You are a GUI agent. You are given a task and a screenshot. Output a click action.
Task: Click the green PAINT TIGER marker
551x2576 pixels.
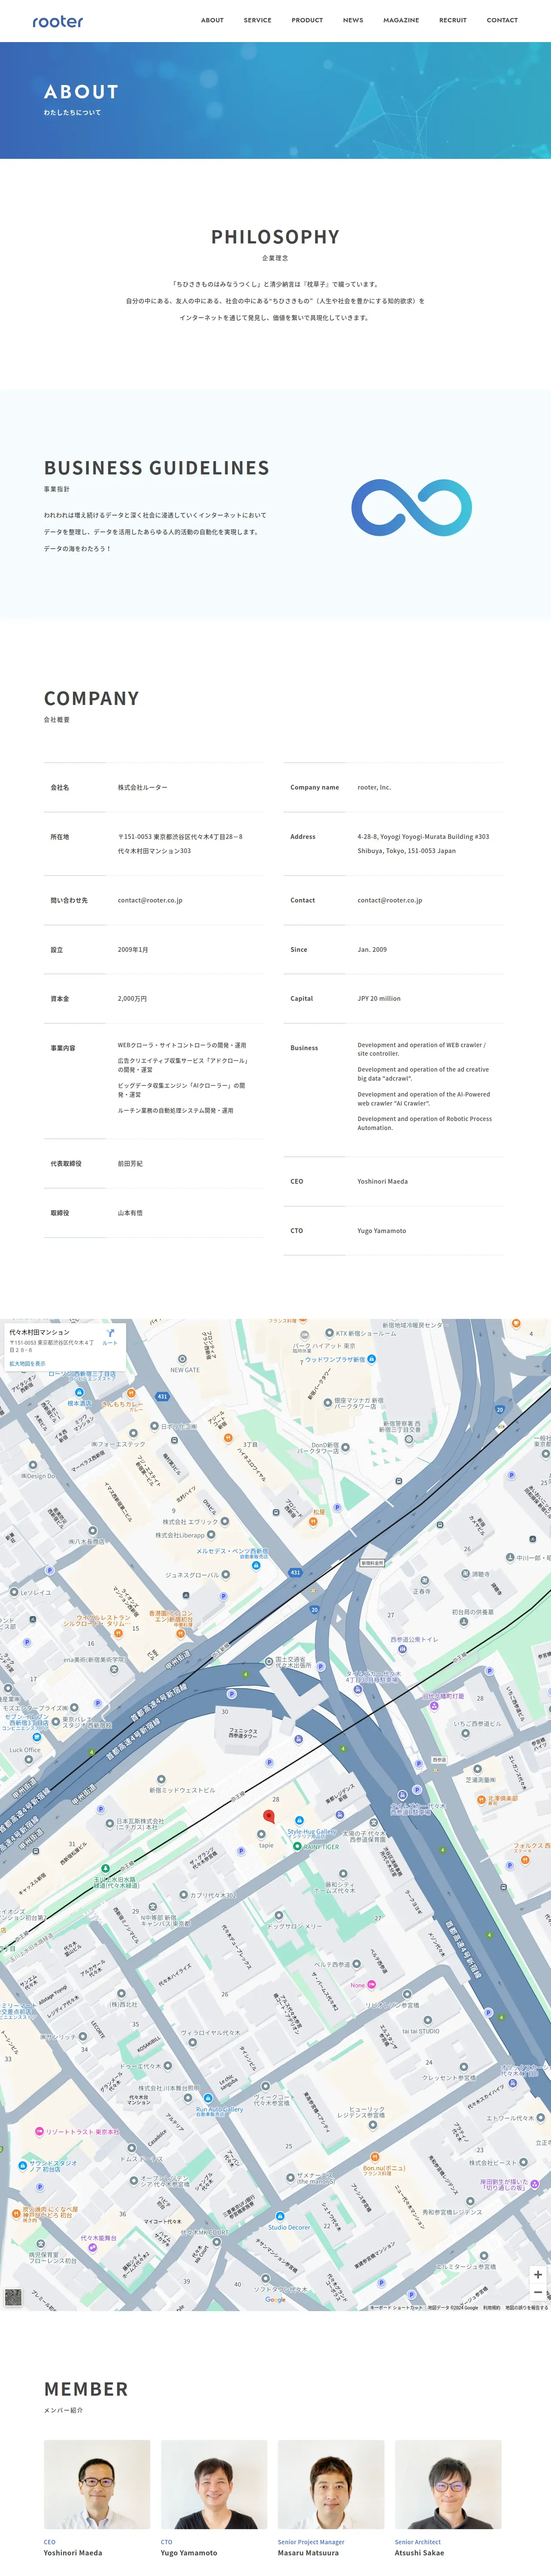[x=297, y=1846]
